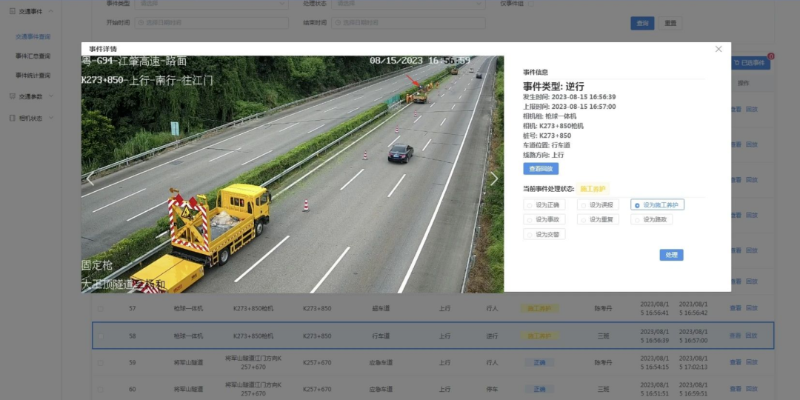Image resolution: width=800 pixels, height=400 pixels.
Task: Click the 查看回放 button
Action: tap(541, 169)
